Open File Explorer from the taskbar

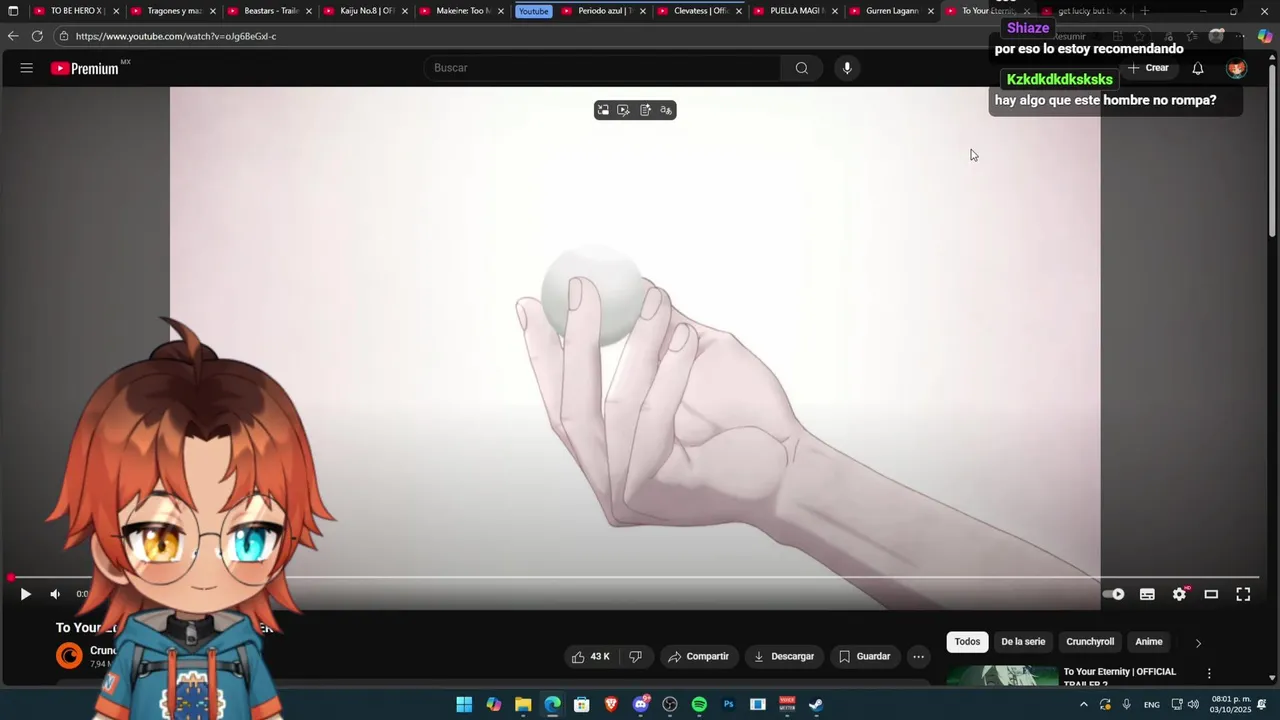523,704
